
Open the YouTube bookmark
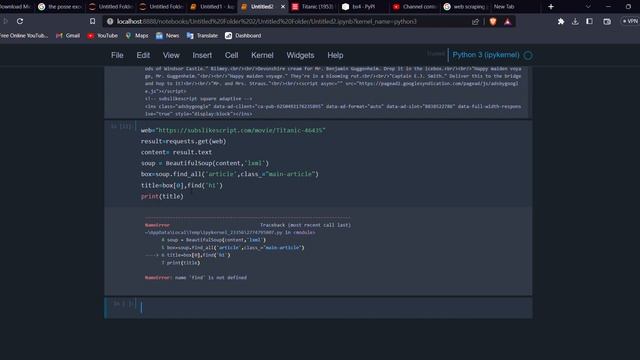pyautogui.click(x=102, y=36)
